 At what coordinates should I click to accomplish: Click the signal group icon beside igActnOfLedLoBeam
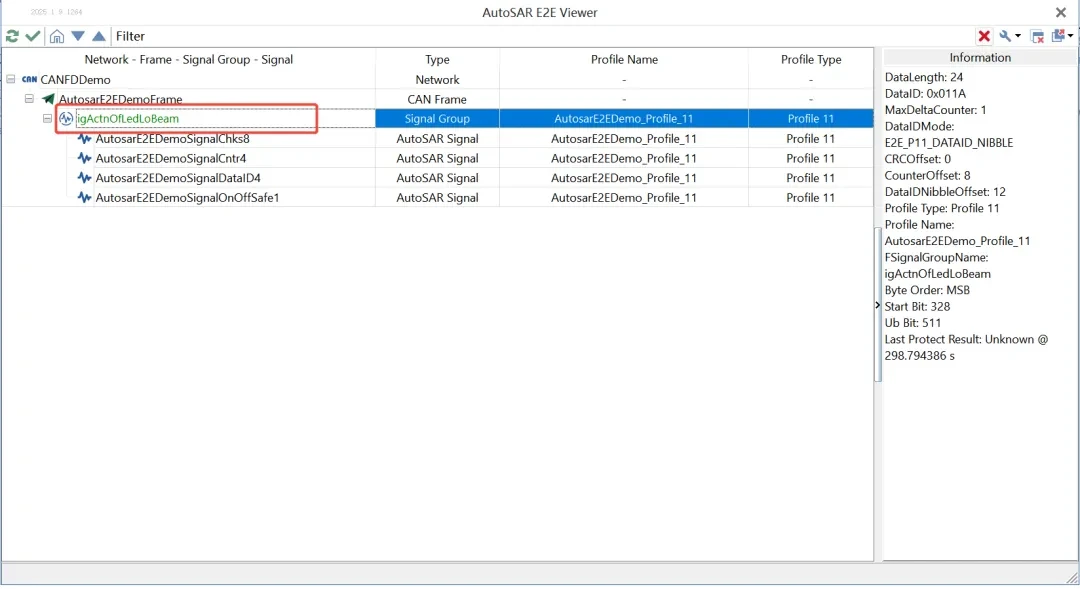(x=65, y=118)
